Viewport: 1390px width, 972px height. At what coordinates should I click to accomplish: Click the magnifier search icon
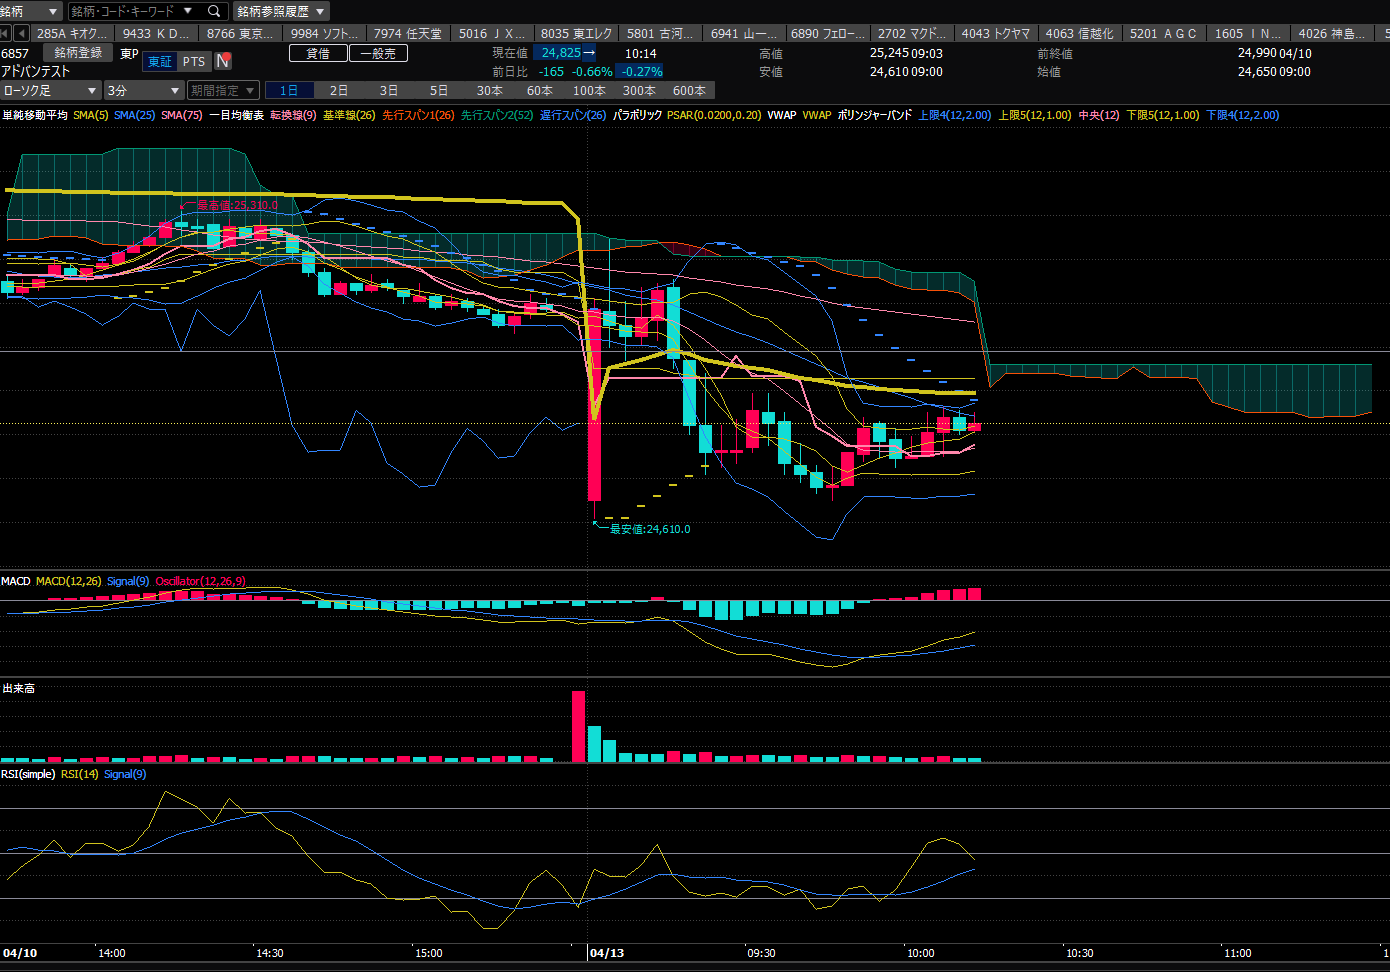pyautogui.click(x=214, y=11)
